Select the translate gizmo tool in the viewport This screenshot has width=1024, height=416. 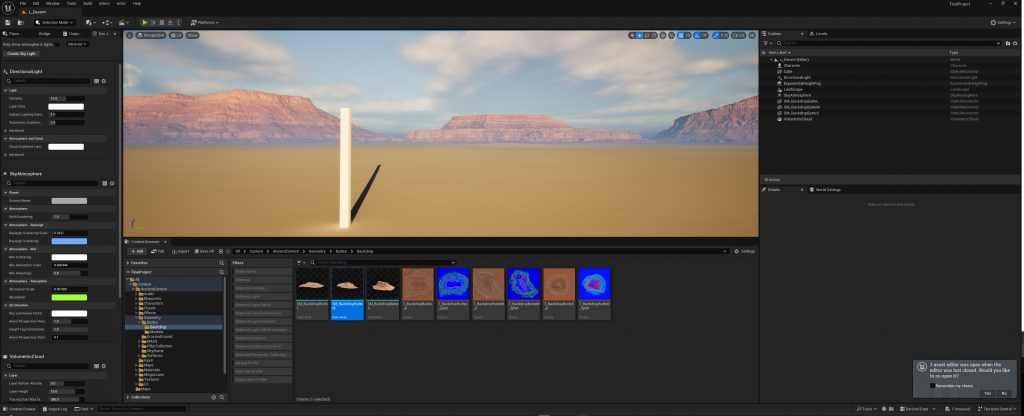click(639, 35)
